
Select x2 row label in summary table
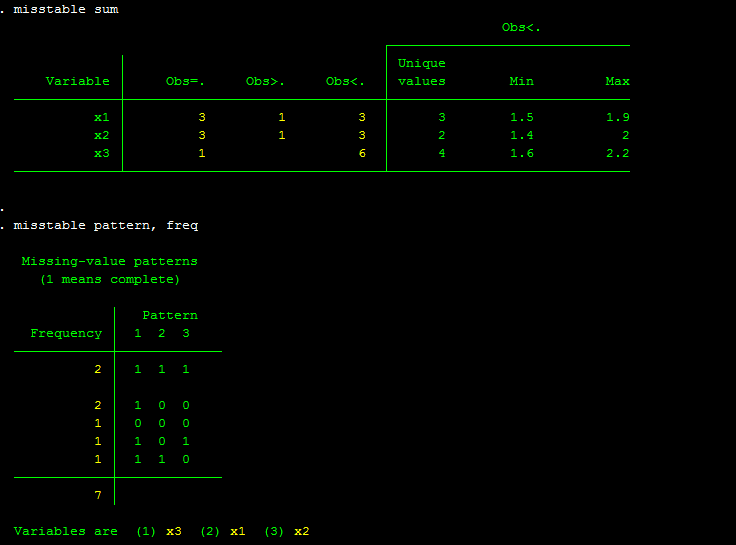click(x=101, y=135)
